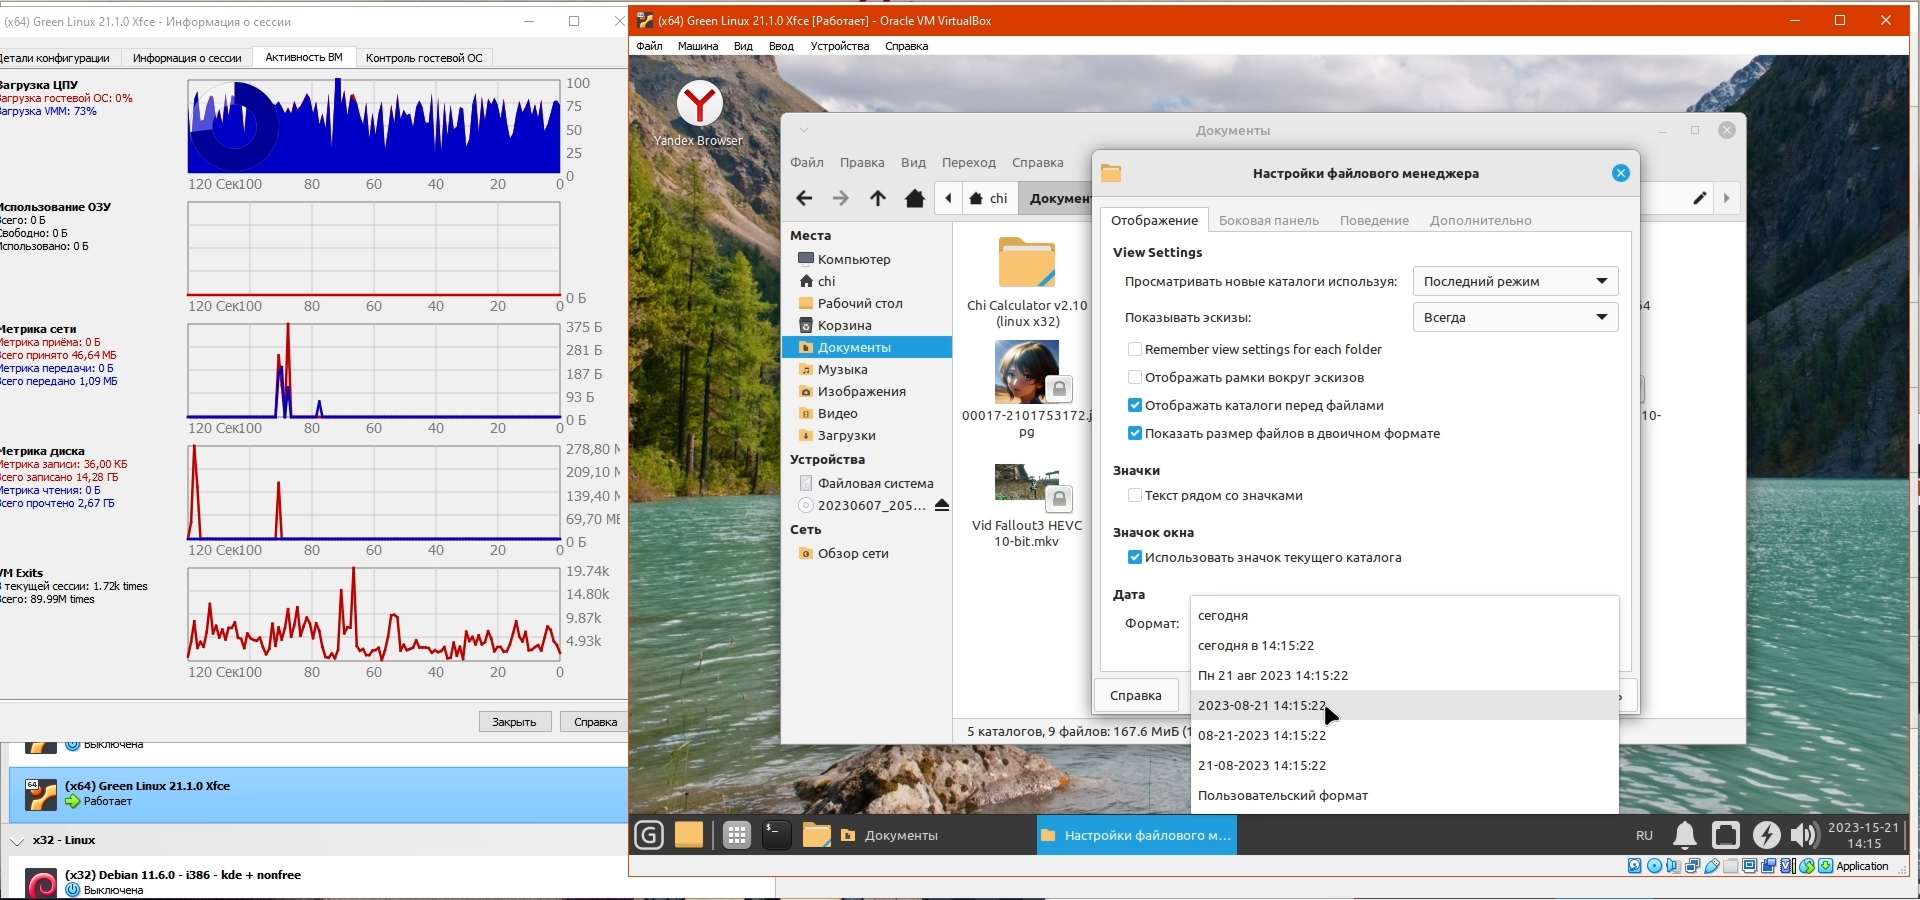Choose date format 08-21-2023 14:15:22

point(1404,735)
